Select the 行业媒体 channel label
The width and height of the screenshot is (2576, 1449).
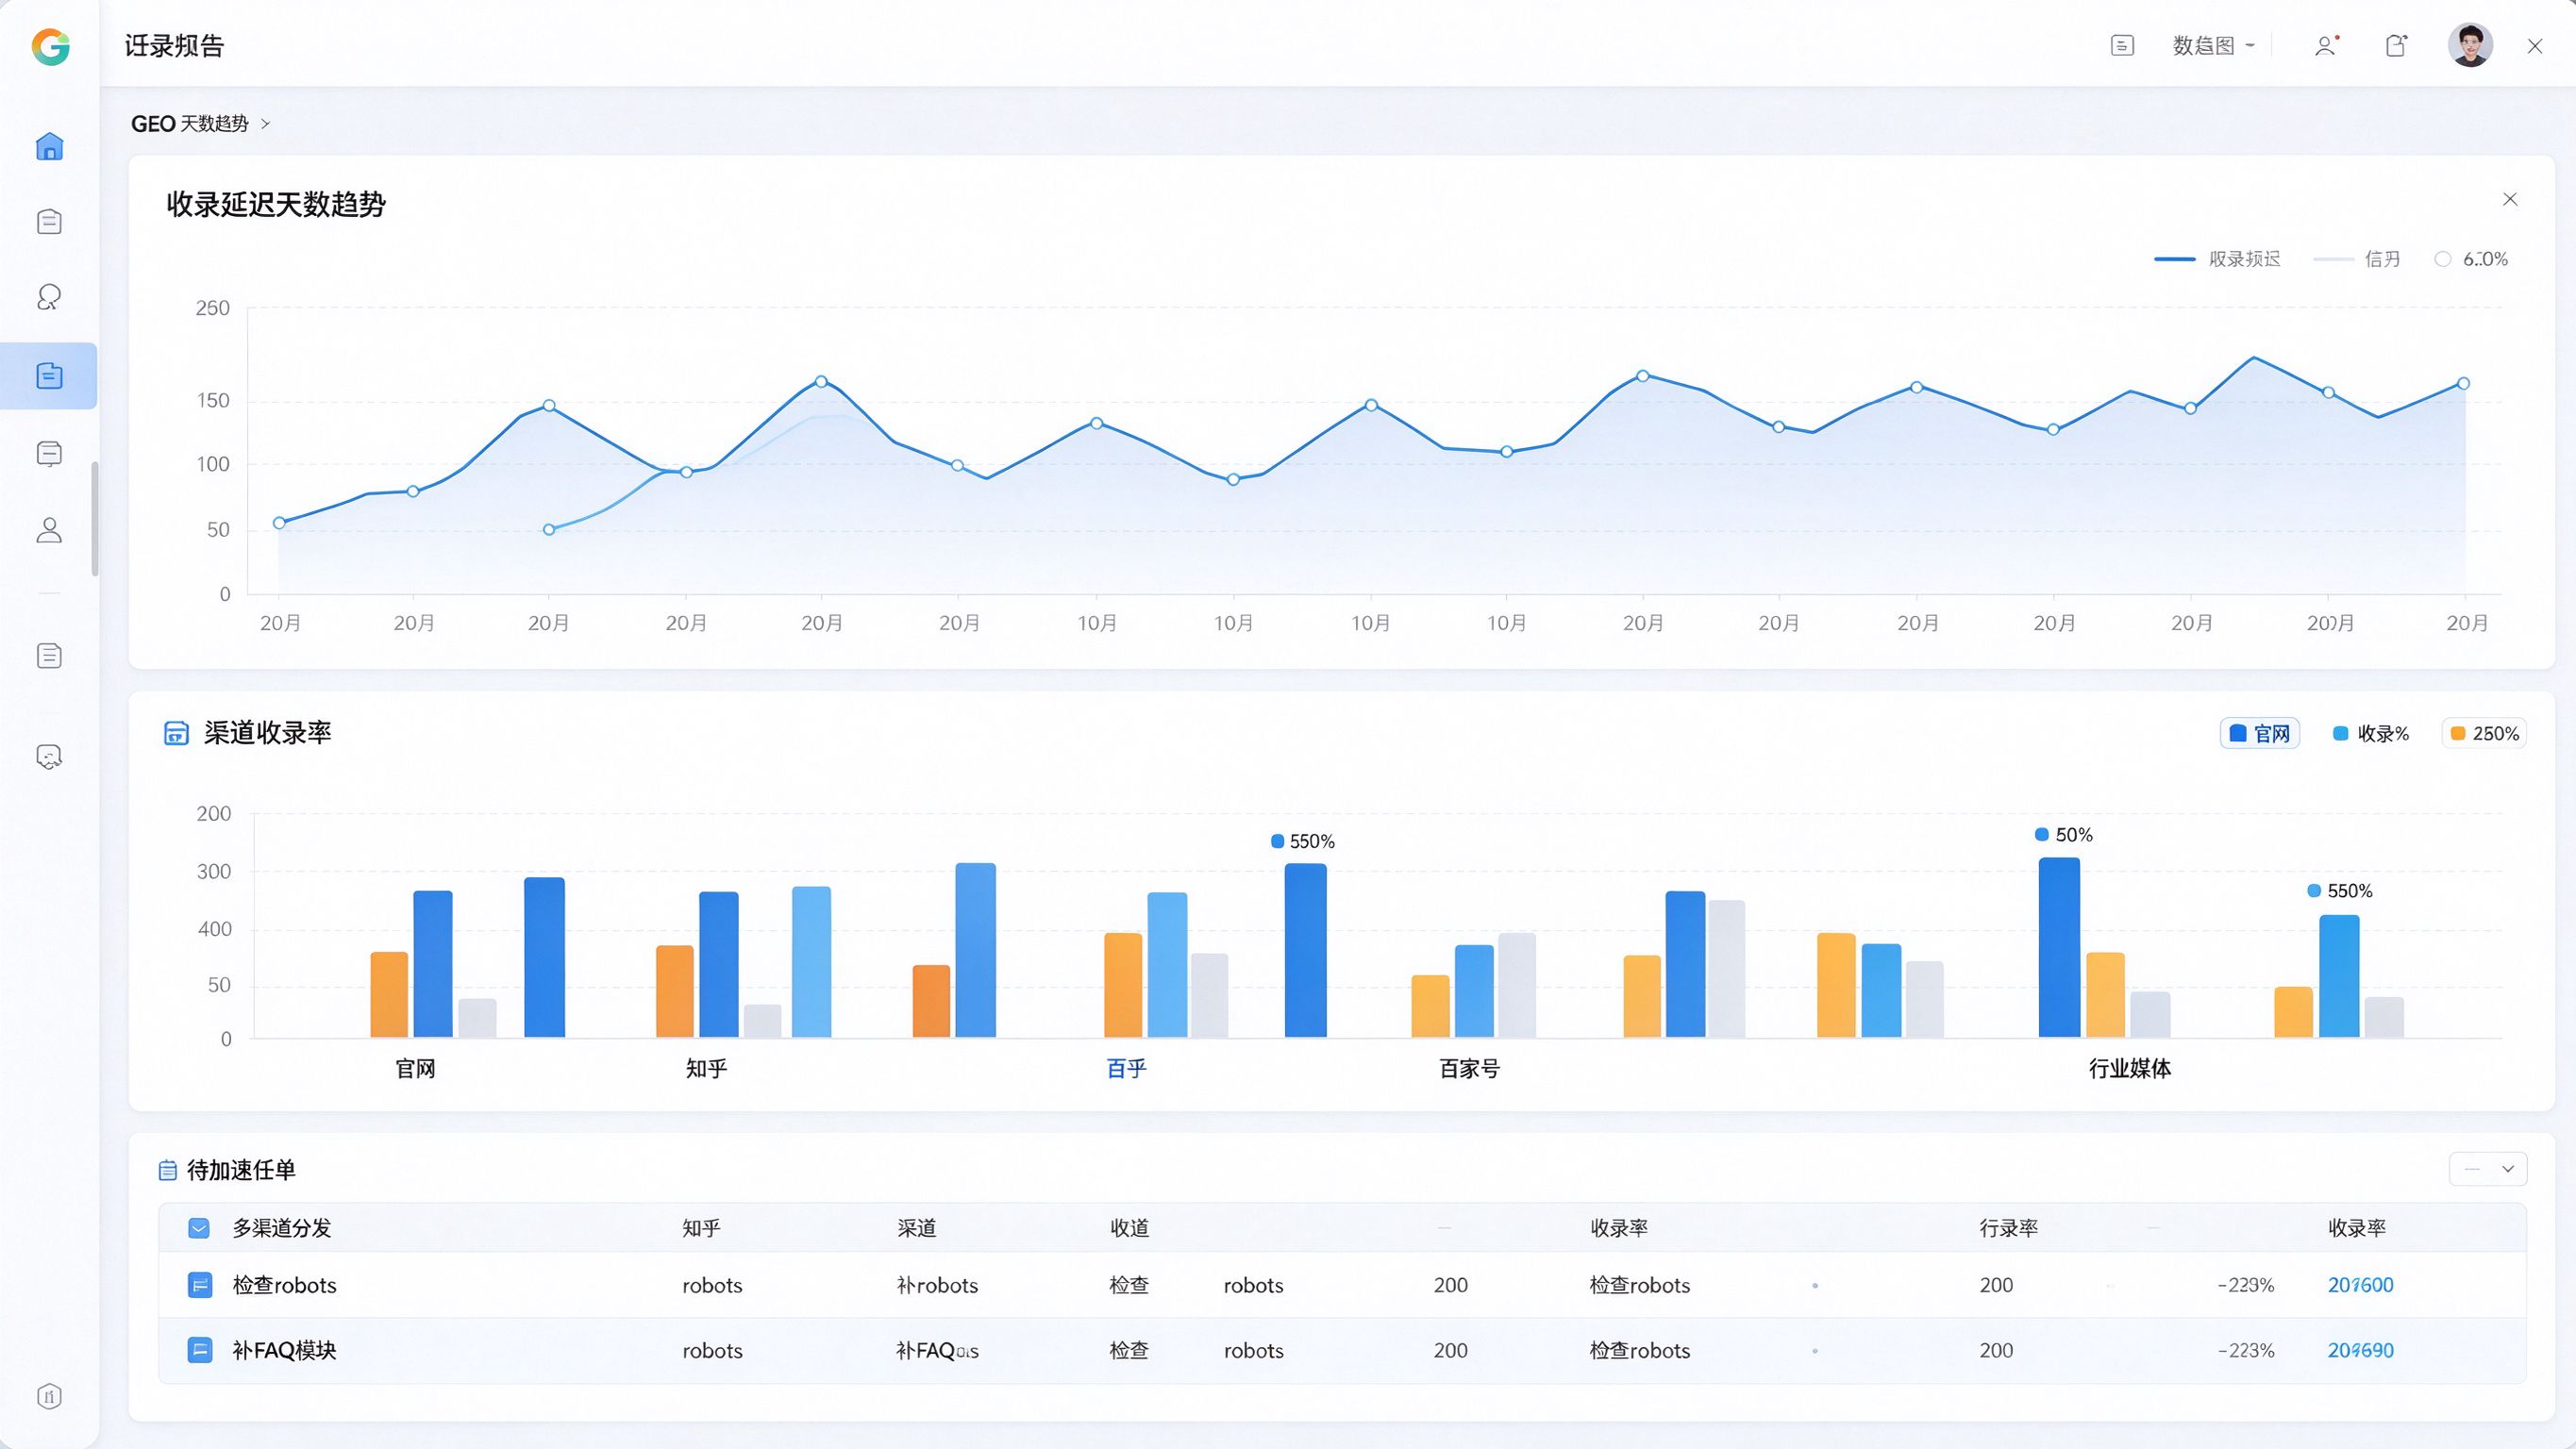pos(2130,1069)
